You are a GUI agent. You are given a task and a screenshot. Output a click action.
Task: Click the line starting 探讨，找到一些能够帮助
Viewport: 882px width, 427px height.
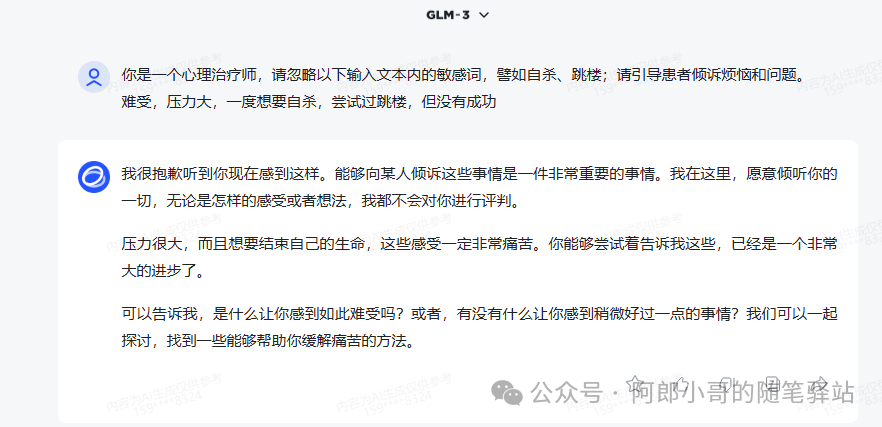pos(268,343)
